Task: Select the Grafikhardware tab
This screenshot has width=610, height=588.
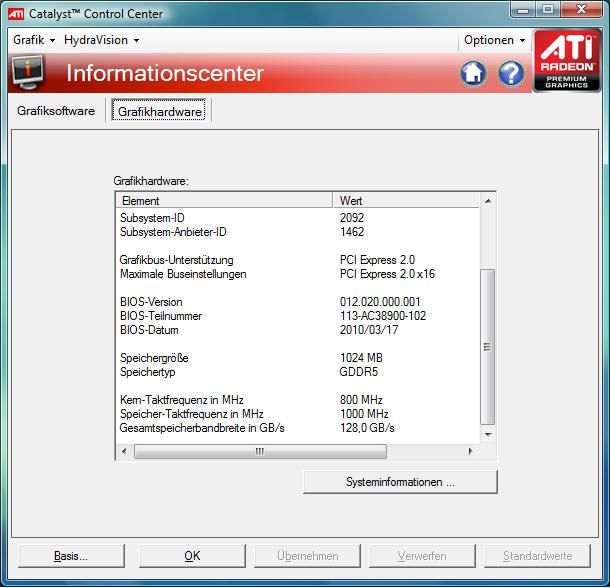Action: point(159,111)
